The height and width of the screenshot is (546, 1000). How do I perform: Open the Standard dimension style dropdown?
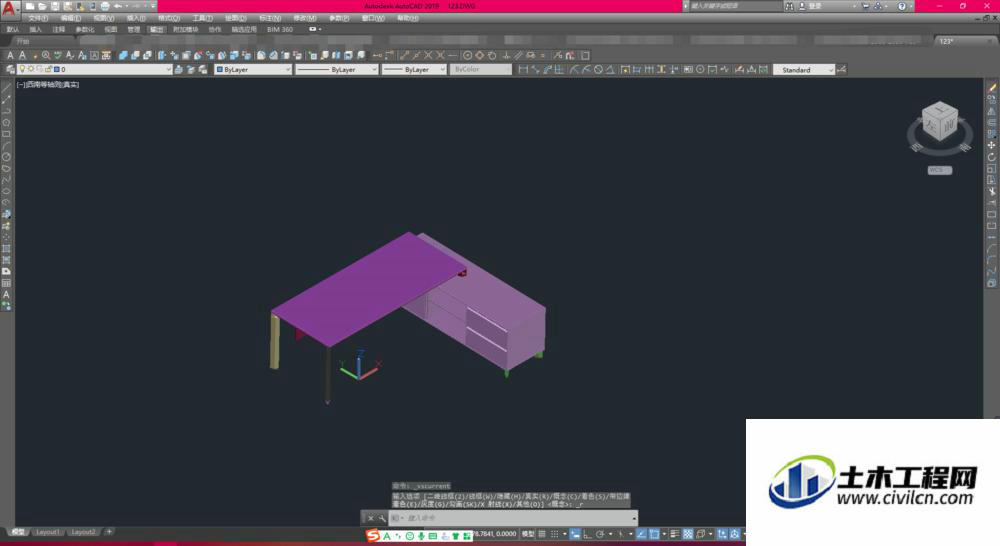pyautogui.click(x=804, y=70)
